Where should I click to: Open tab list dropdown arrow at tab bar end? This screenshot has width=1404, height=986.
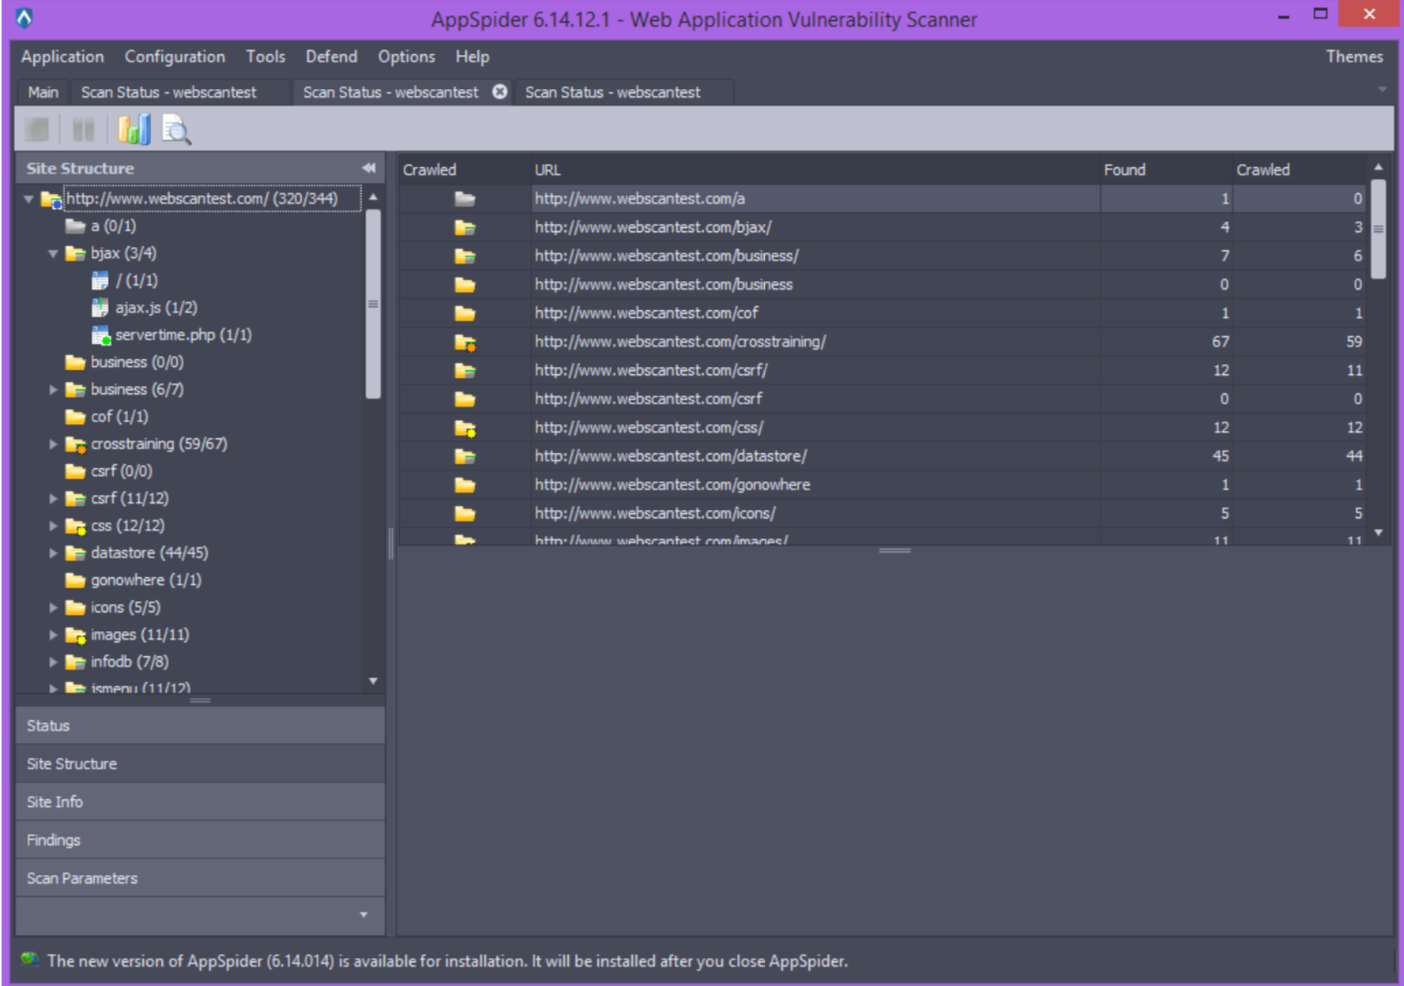tap(1382, 90)
